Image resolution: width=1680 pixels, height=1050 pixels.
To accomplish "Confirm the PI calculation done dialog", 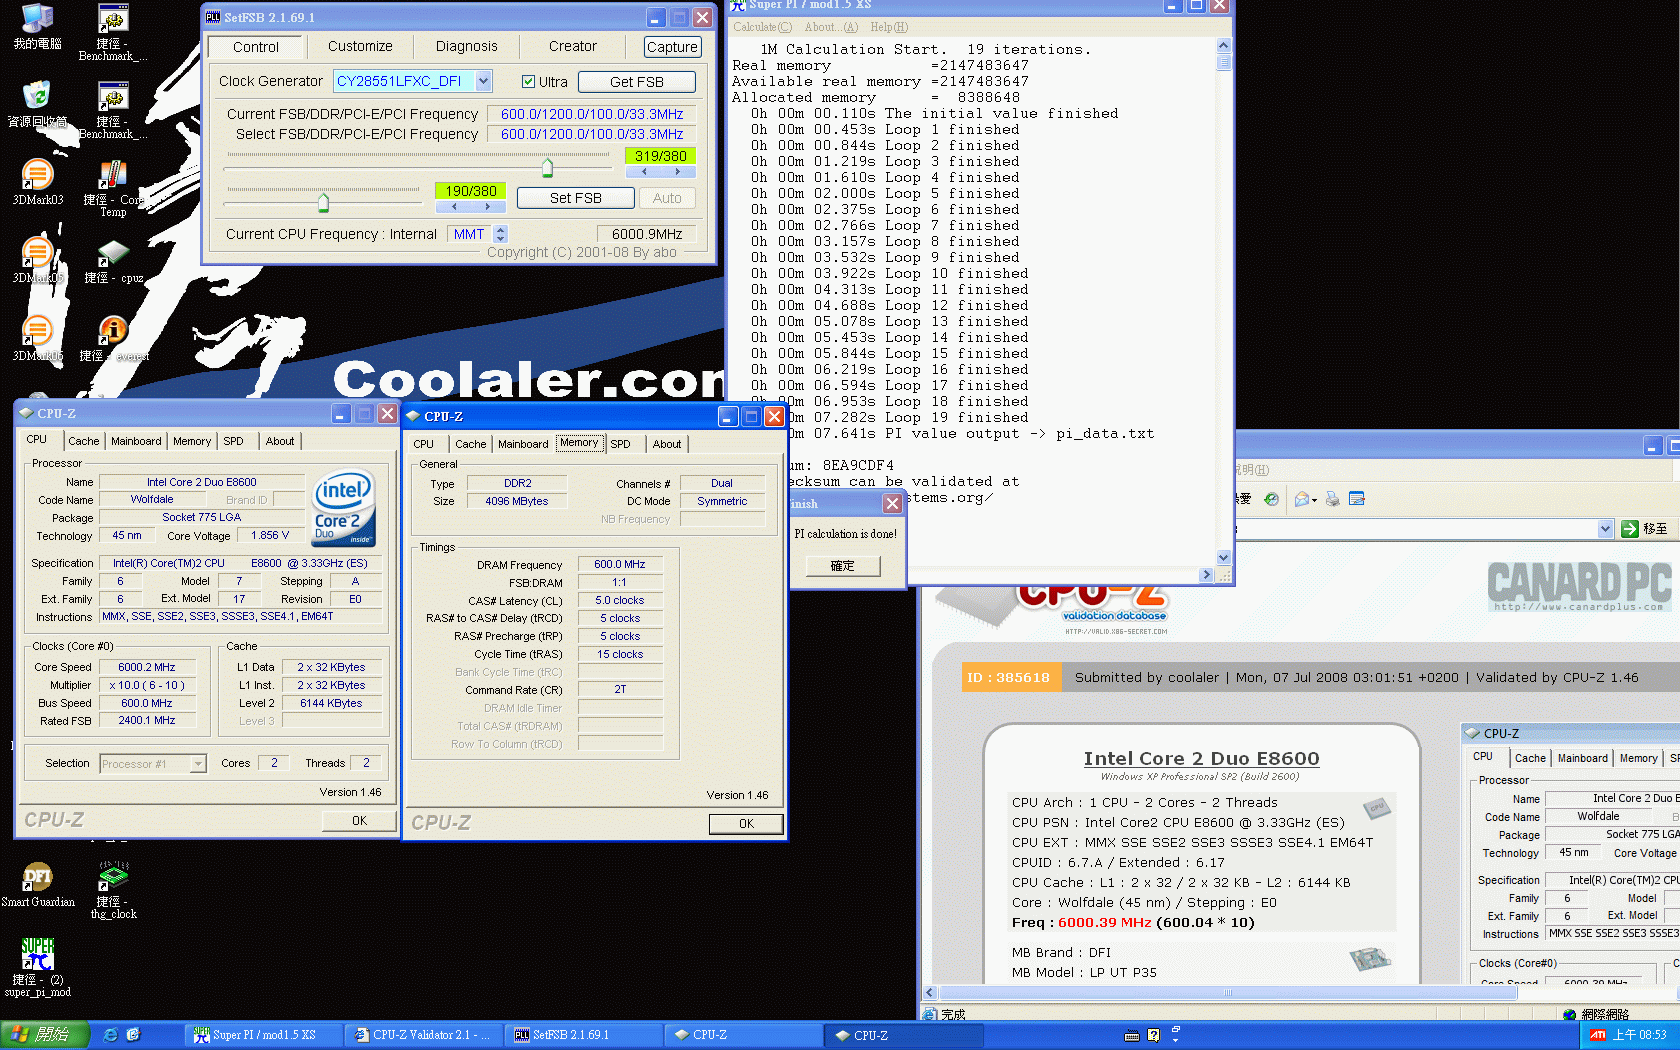I will coord(842,566).
